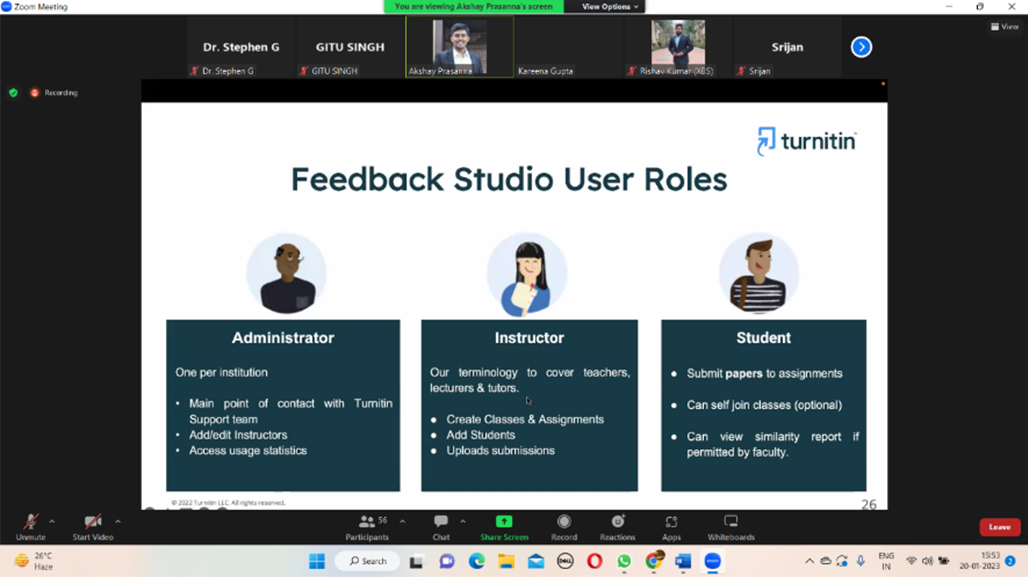
Task: Open the Reactions menu
Action: point(618,527)
